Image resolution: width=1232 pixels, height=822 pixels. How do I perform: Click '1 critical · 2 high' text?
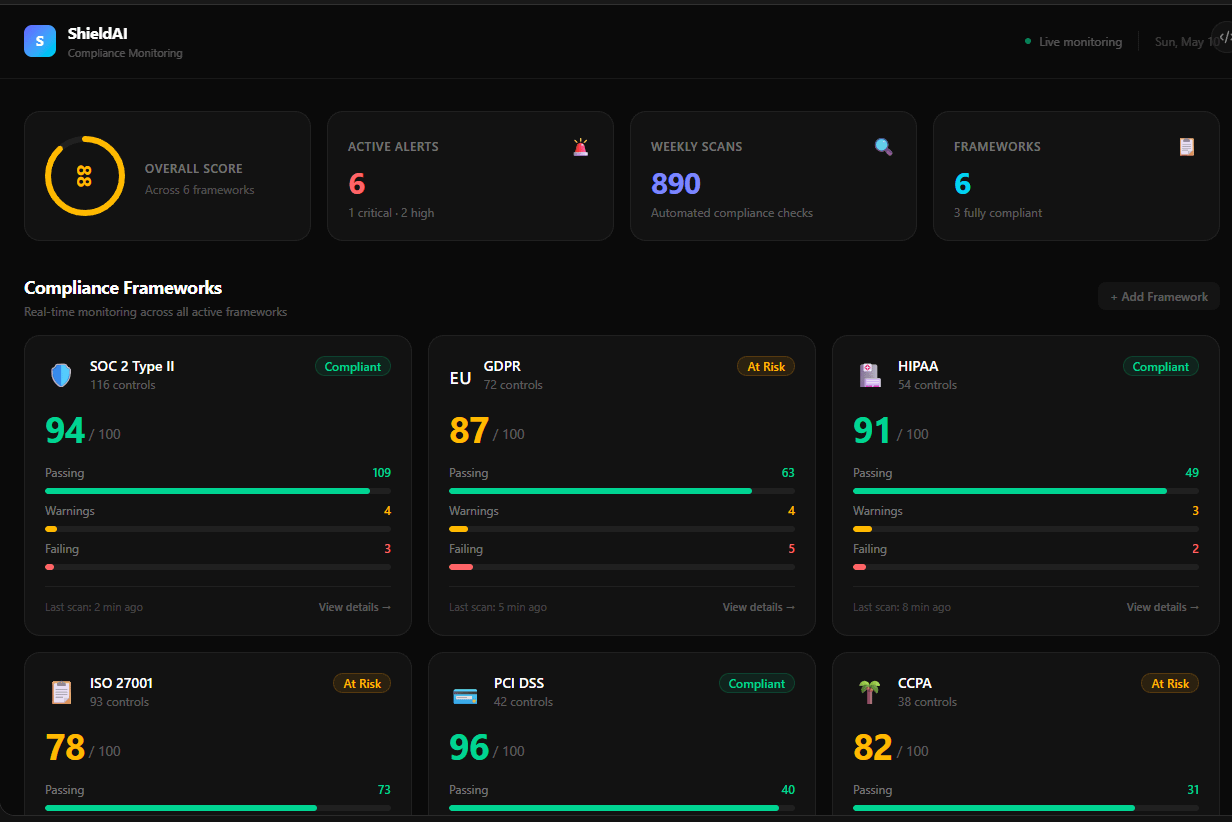click(x=391, y=213)
